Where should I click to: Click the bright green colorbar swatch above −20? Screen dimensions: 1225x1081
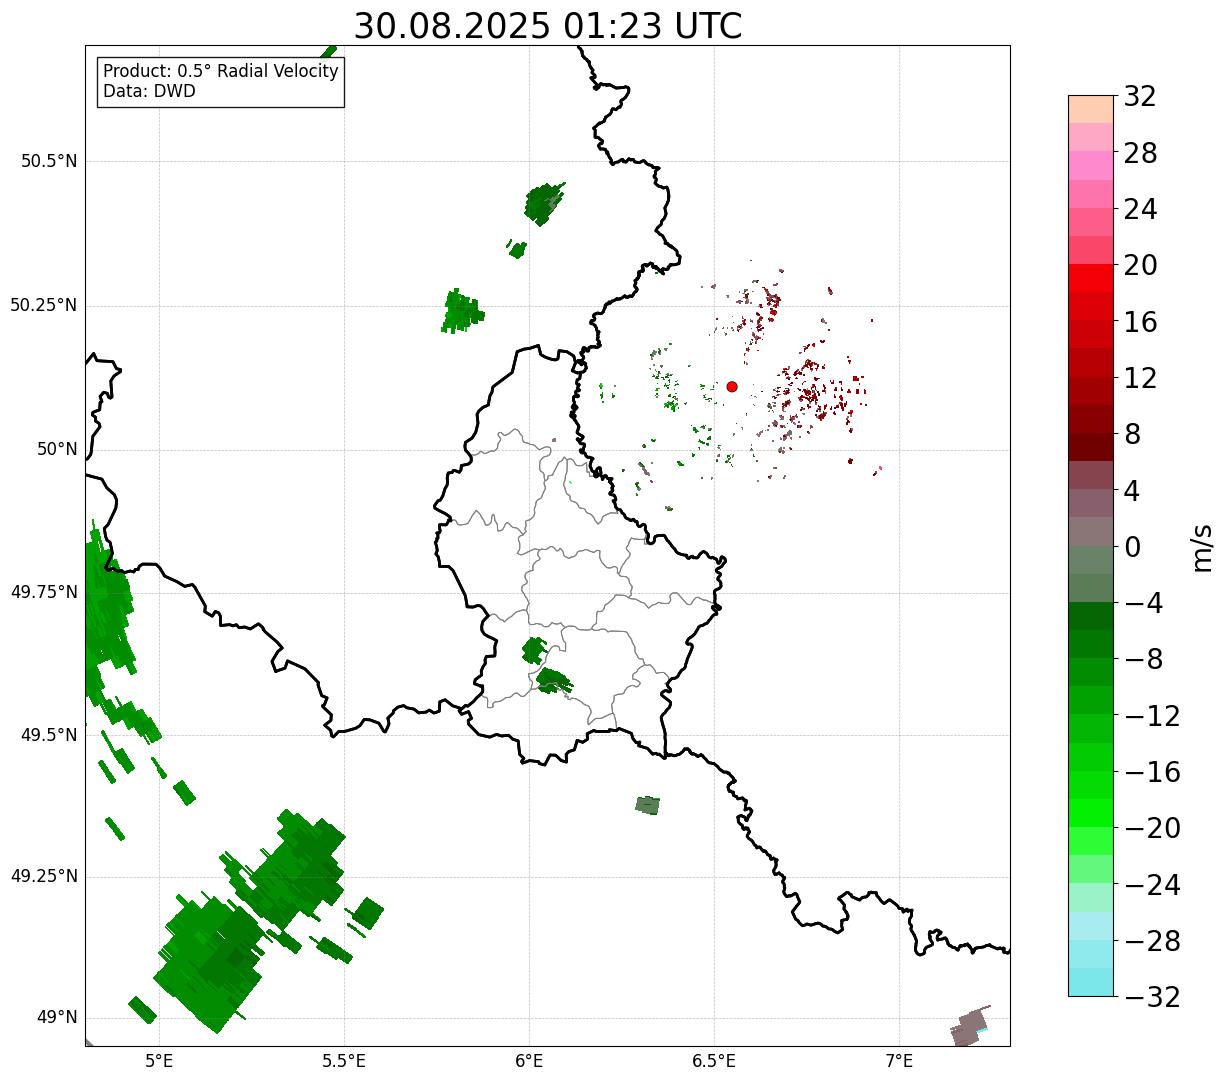point(1091,813)
